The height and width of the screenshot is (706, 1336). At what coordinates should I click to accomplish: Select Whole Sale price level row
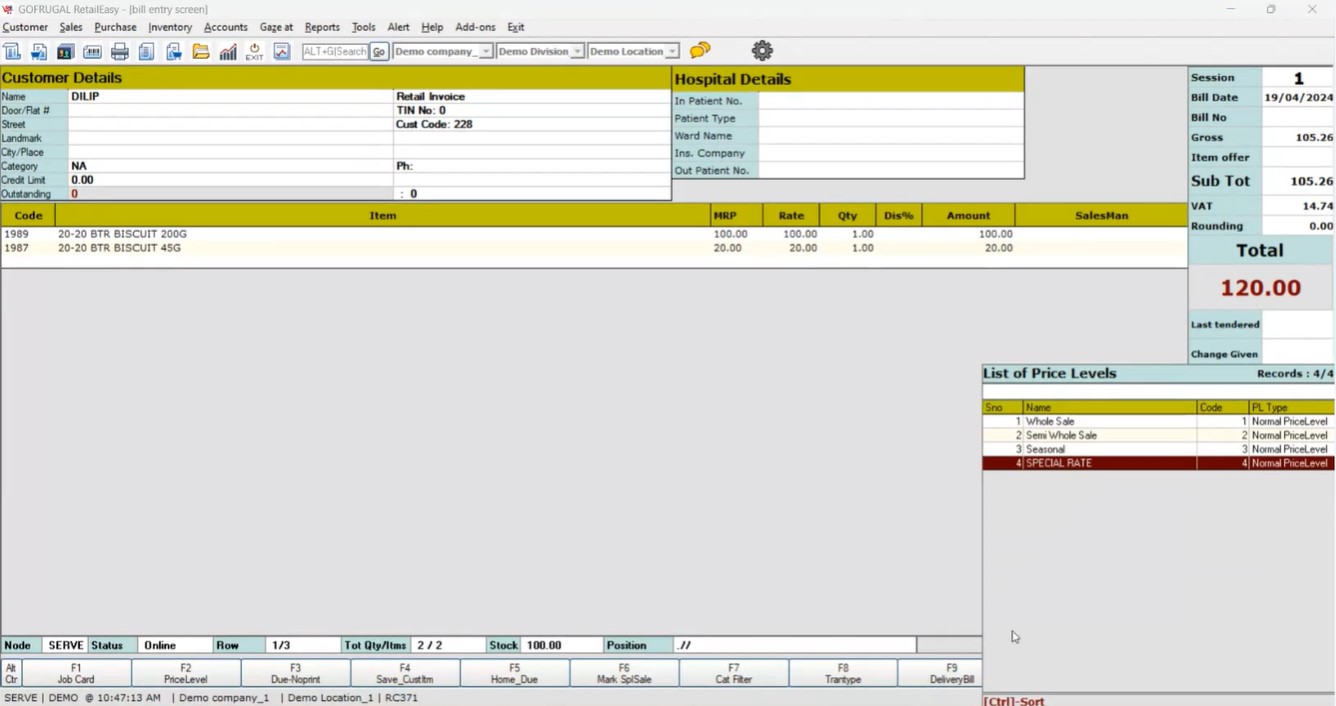click(x=1158, y=422)
